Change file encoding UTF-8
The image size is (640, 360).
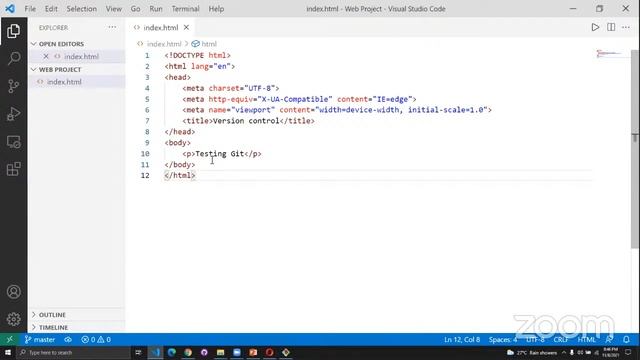click(535, 340)
